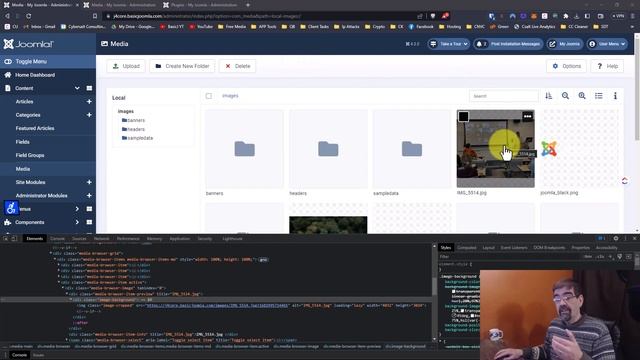Screen dimensions: 640x360
Task: Click the Joomla logo in sidebar
Action: coord(29,44)
